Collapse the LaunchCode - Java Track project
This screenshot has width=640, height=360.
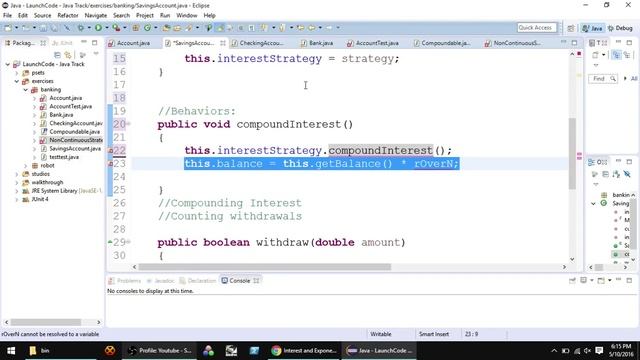click(8, 64)
